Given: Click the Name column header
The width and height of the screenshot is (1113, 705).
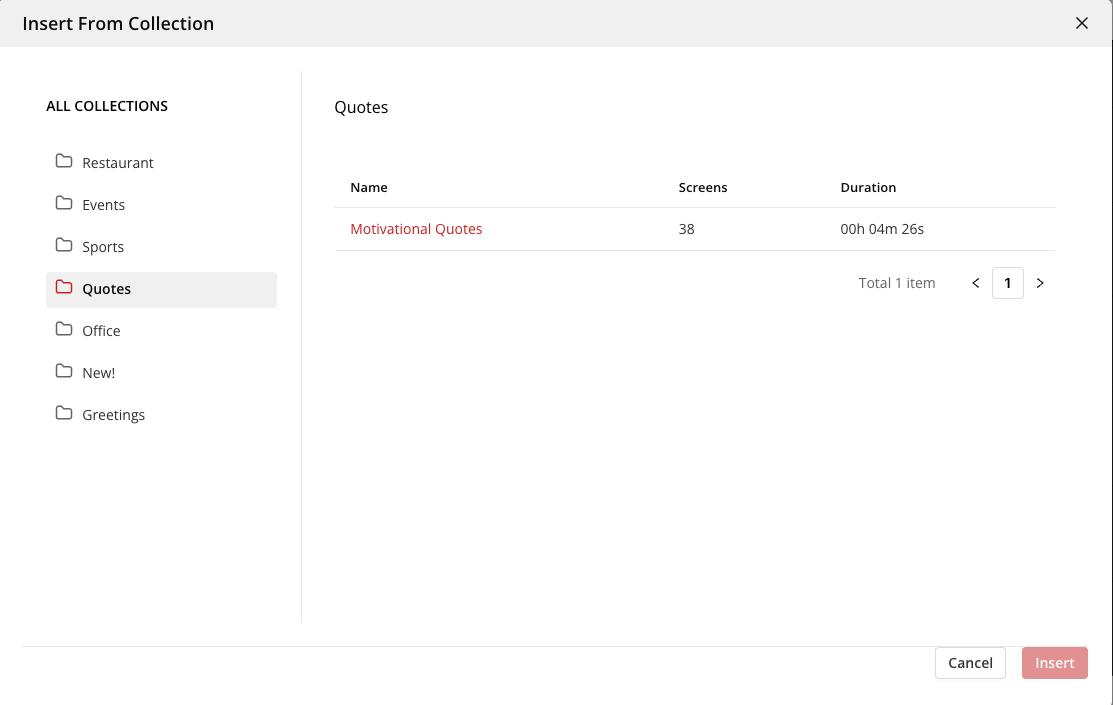Looking at the screenshot, I should [369, 187].
